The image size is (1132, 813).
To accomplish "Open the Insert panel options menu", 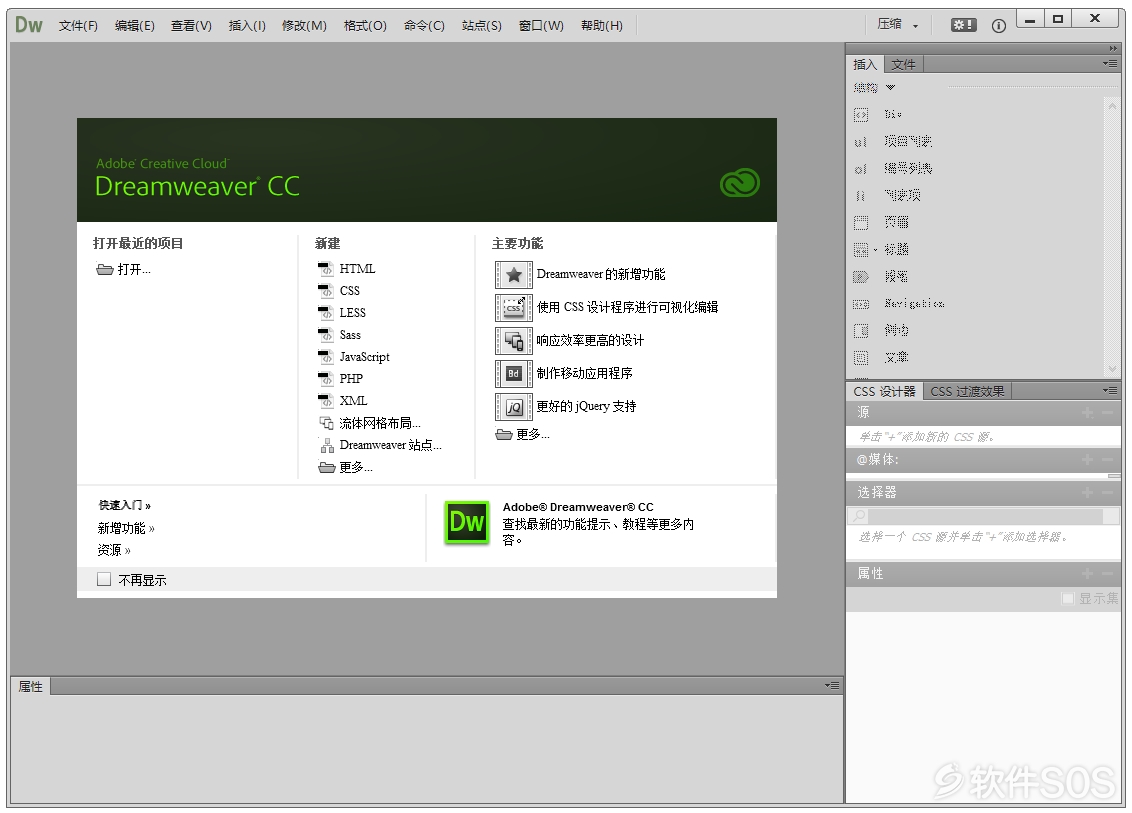I will pos(1110,64).
